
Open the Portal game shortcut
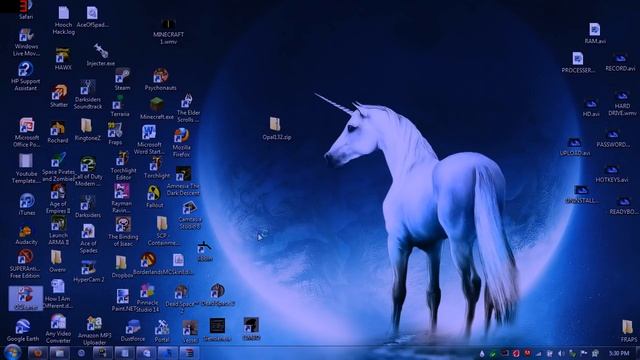coord(162,331)
